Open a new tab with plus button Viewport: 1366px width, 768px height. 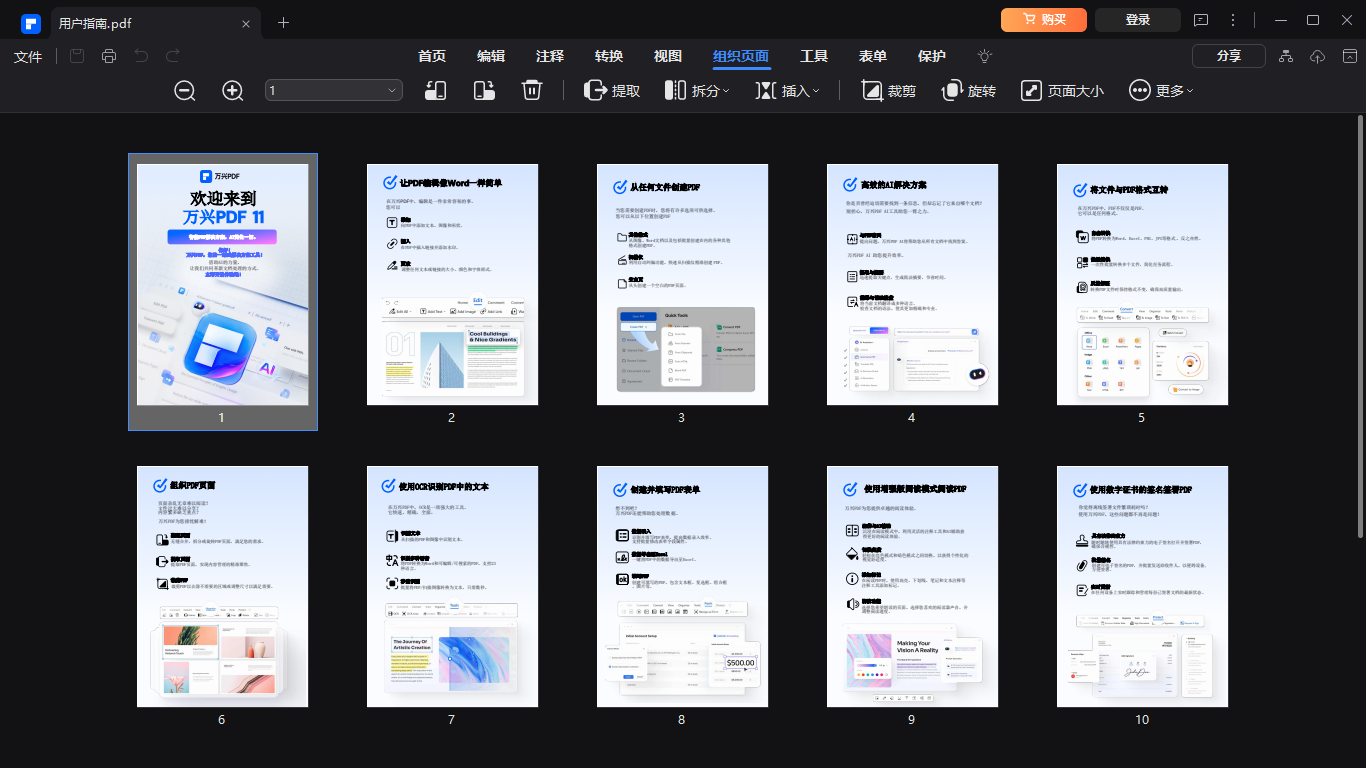click(x=283, y=22)
